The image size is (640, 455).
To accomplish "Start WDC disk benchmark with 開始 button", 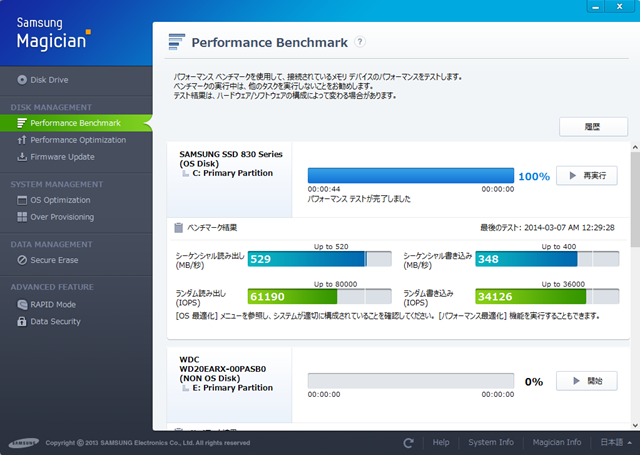I will click(x=587, y=381).
